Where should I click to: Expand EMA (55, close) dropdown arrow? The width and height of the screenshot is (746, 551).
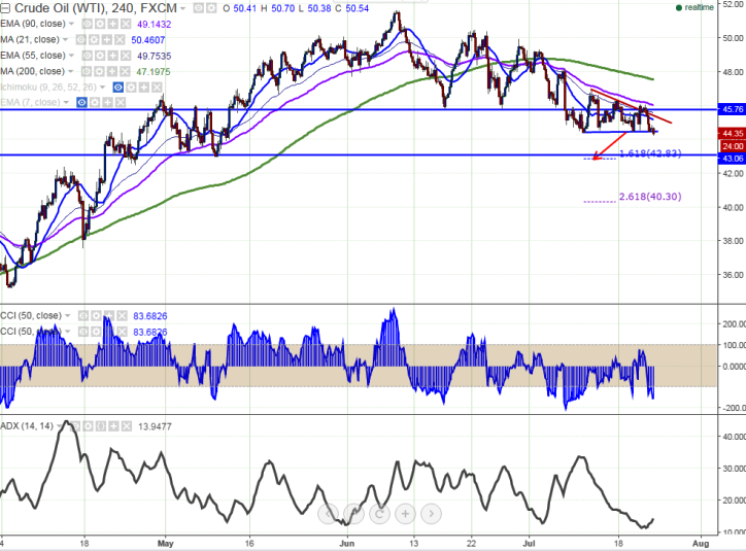(71, 56)
